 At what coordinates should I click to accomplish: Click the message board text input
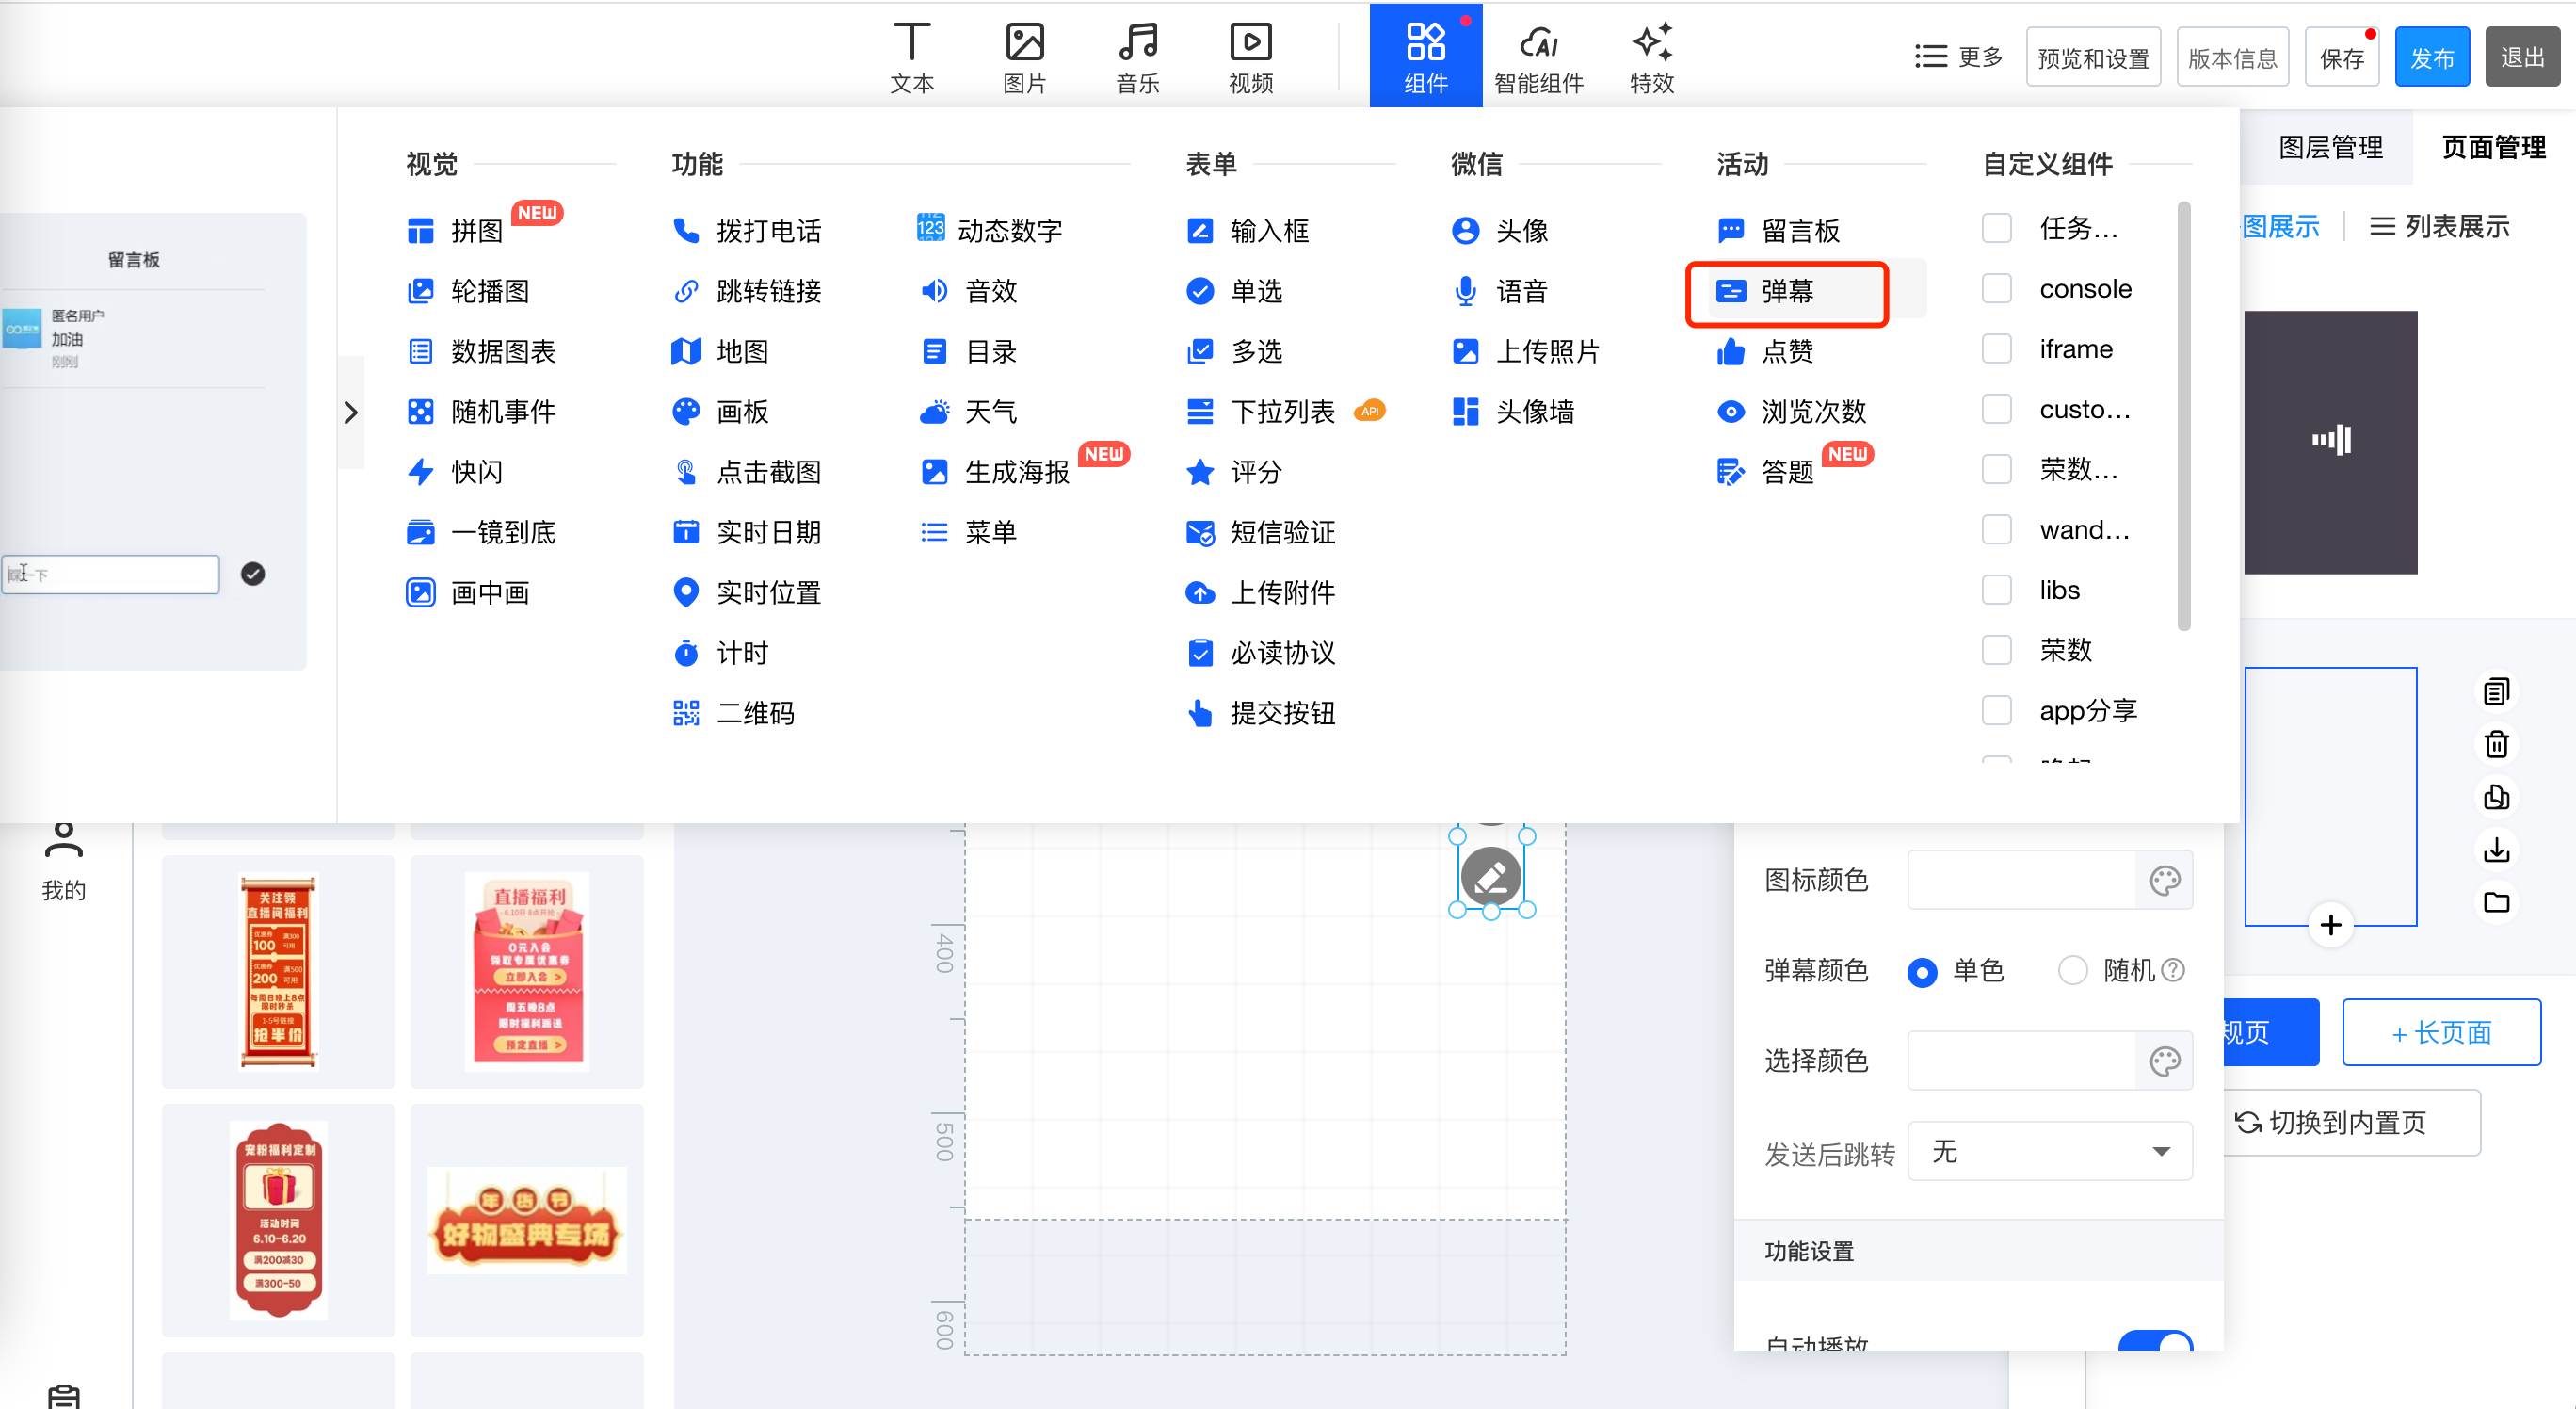click(112, 574)
